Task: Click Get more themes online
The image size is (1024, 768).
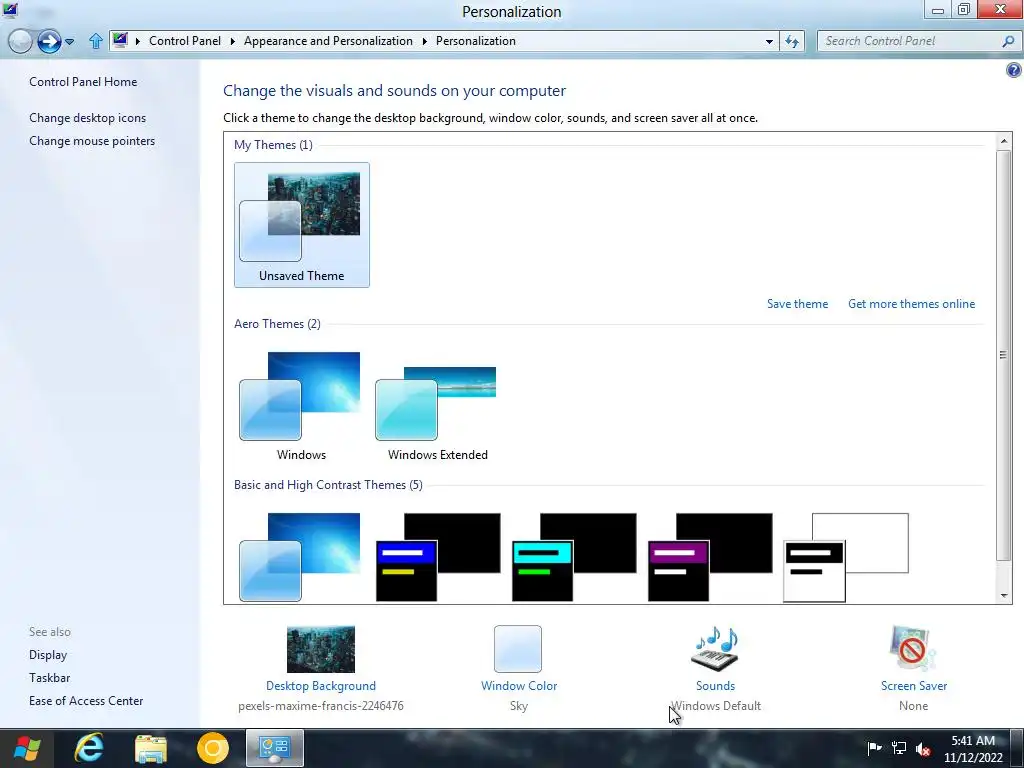Action: (x=911, y=304)
